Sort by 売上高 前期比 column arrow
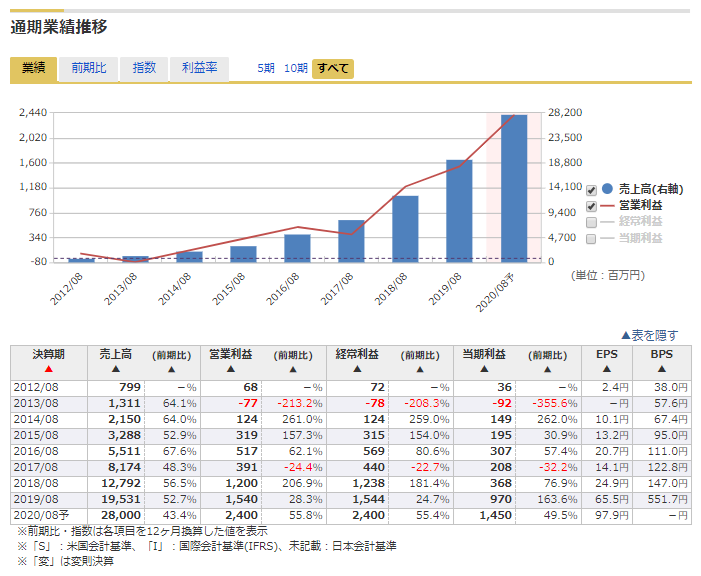This screenshot has width=701, height=576. click(x=176, y=369)
